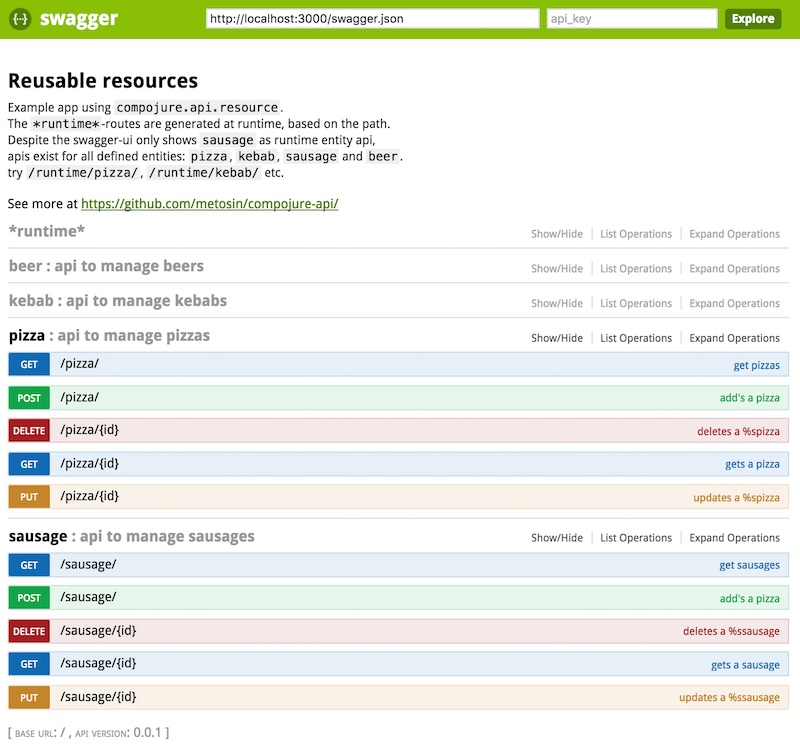Click the DELETE badge for /pizza/{id}

click(x=29, y=431)
